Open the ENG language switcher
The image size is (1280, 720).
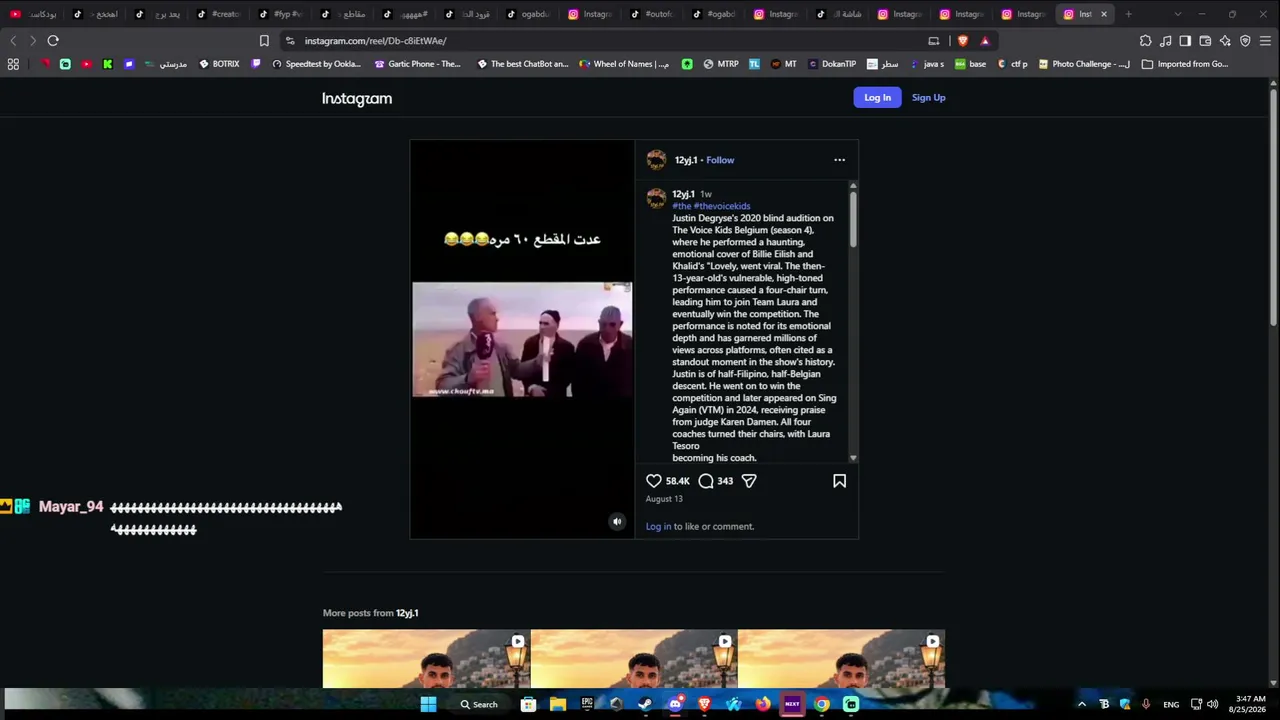pyautogui.click(x=1171, y=705)
